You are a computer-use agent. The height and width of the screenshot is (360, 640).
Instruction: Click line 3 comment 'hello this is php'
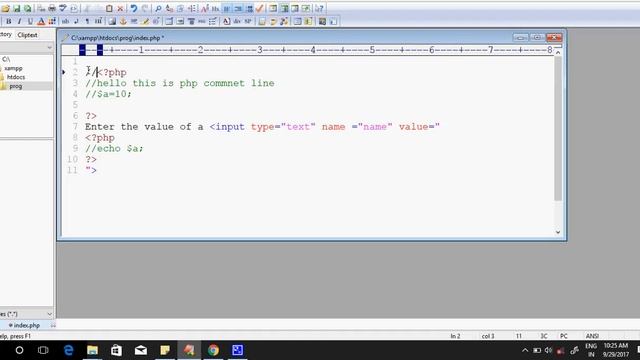tap(180, 83)
